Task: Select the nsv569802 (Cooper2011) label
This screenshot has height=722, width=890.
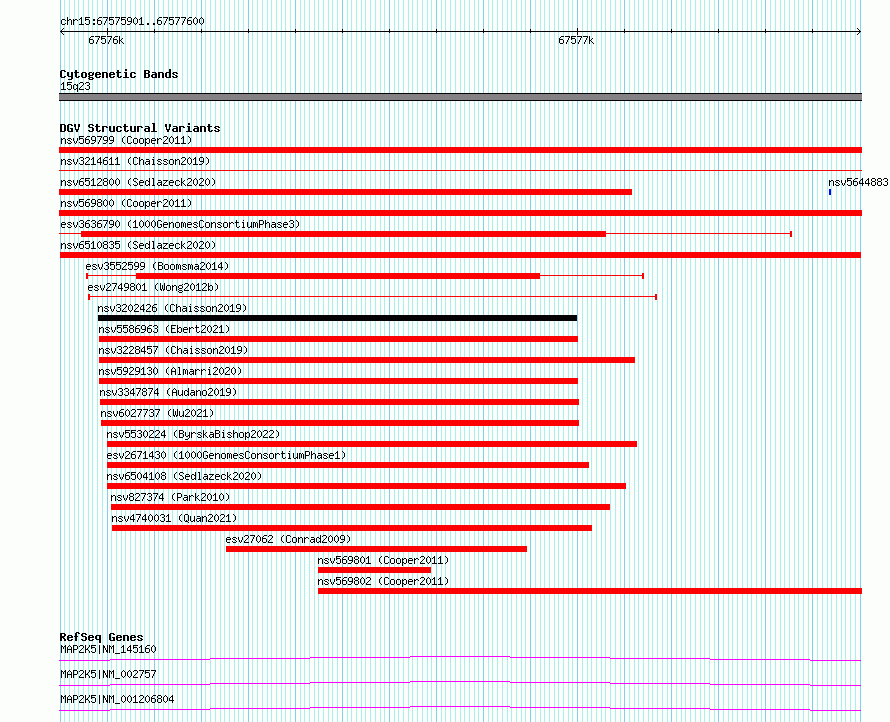Action: click(383, 581)
